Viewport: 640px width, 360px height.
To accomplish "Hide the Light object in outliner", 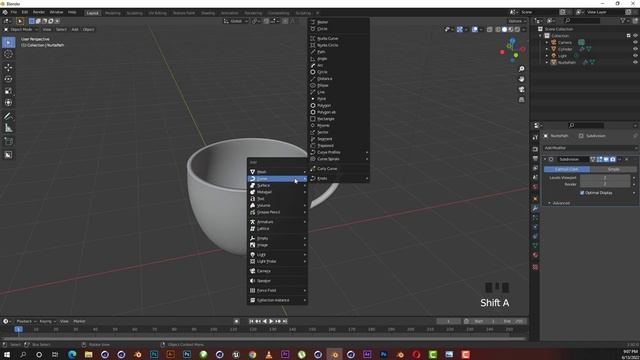I will coord(635,56).
